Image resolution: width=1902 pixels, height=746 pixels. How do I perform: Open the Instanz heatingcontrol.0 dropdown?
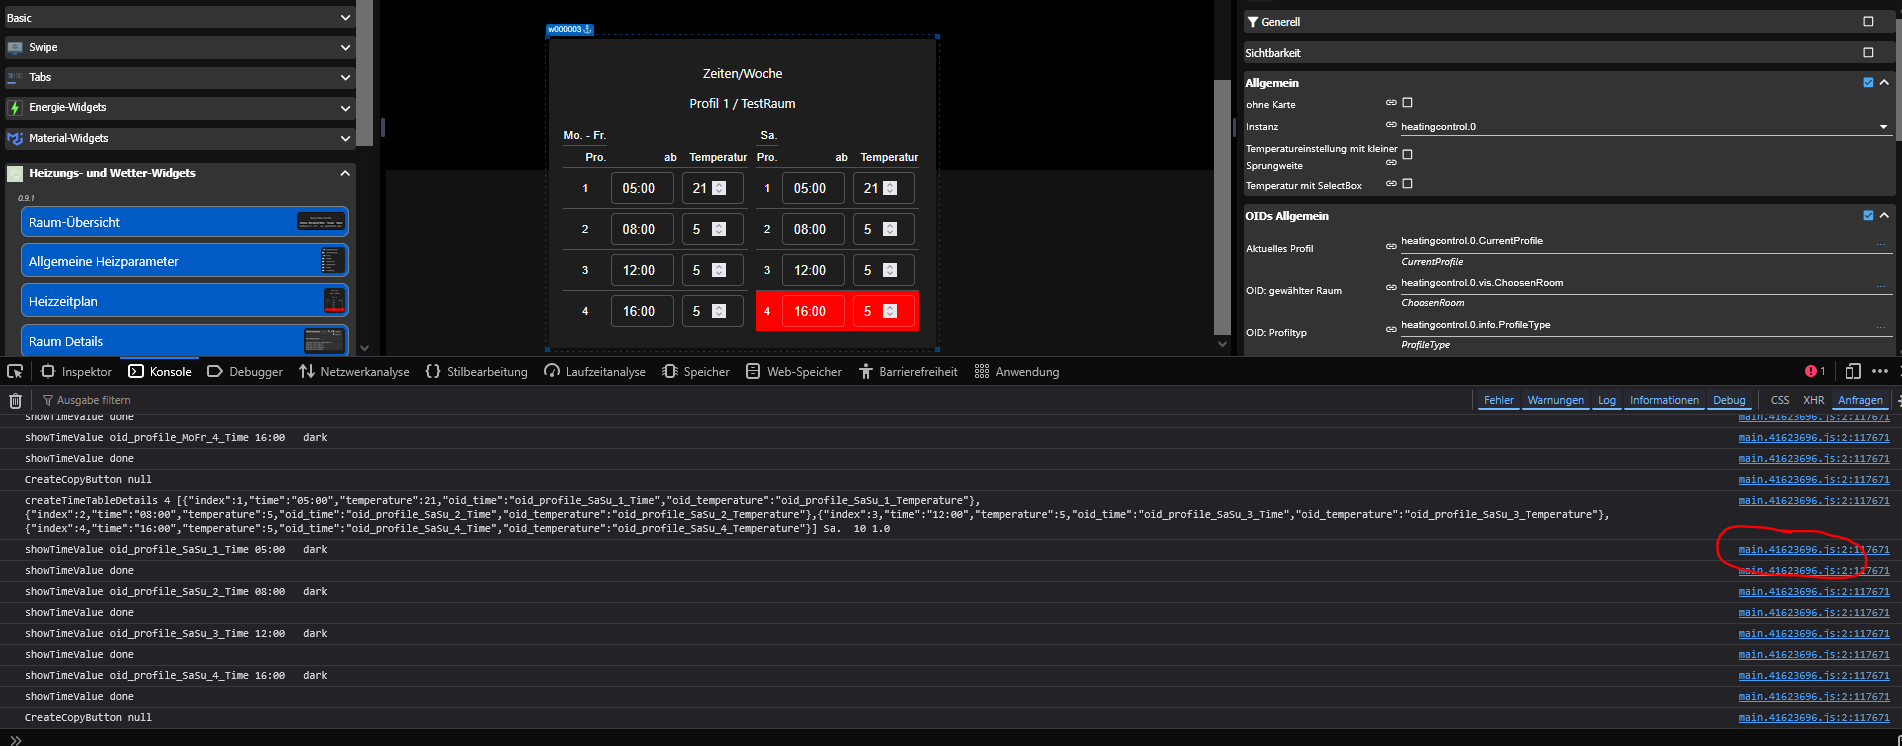pos(1645,127)
